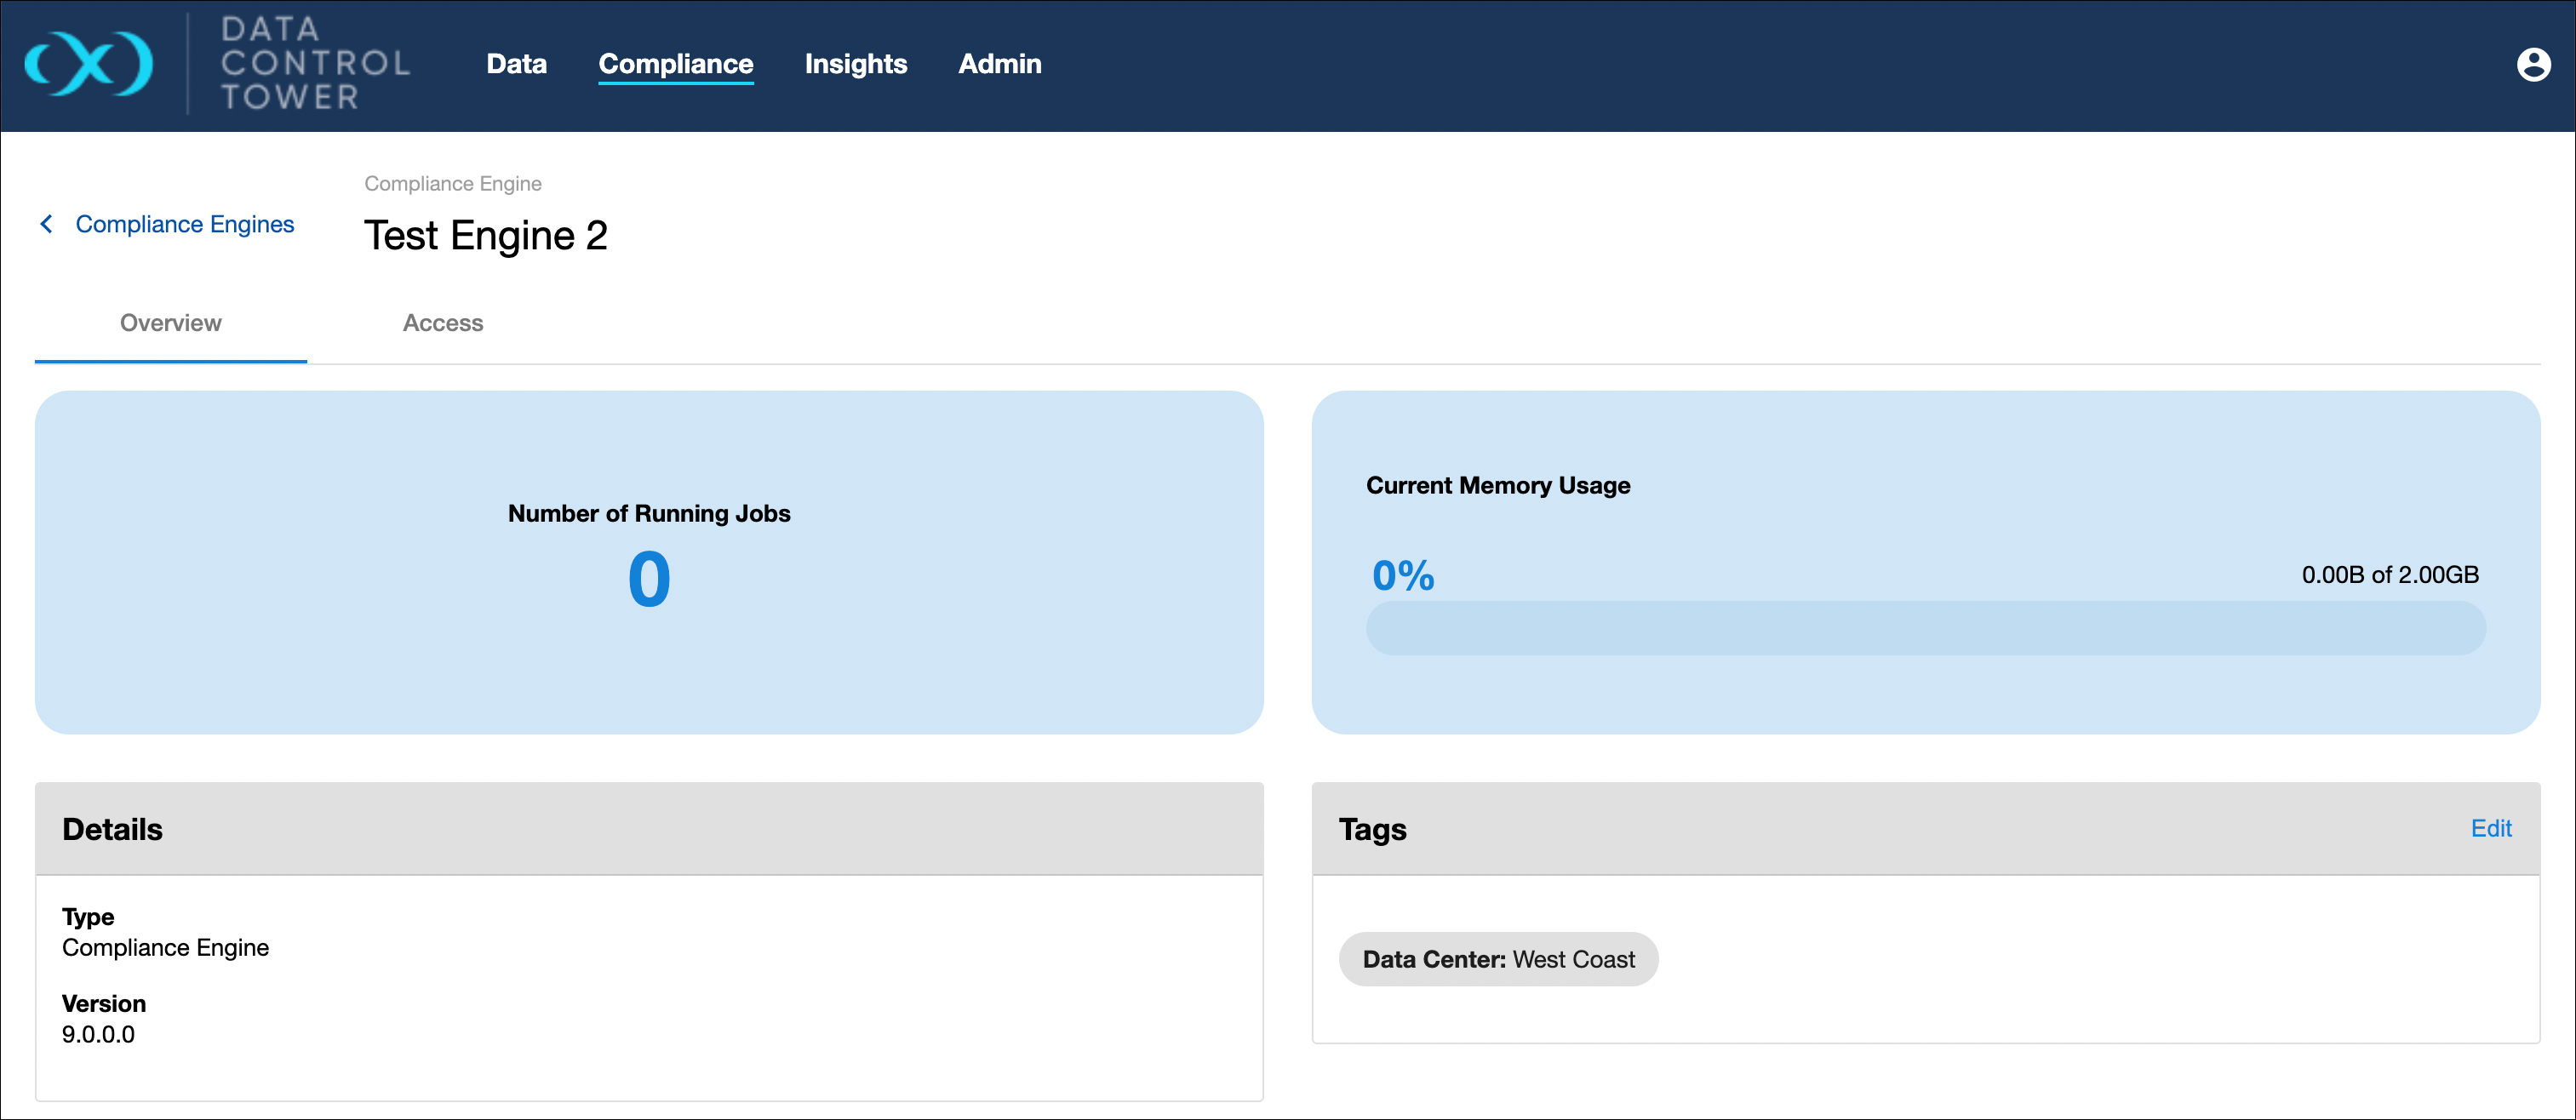This screenshot has width=2576, height=1120.
Task: Open the Compliance menu
Action: pyautogui.click(x=676, y=64)
